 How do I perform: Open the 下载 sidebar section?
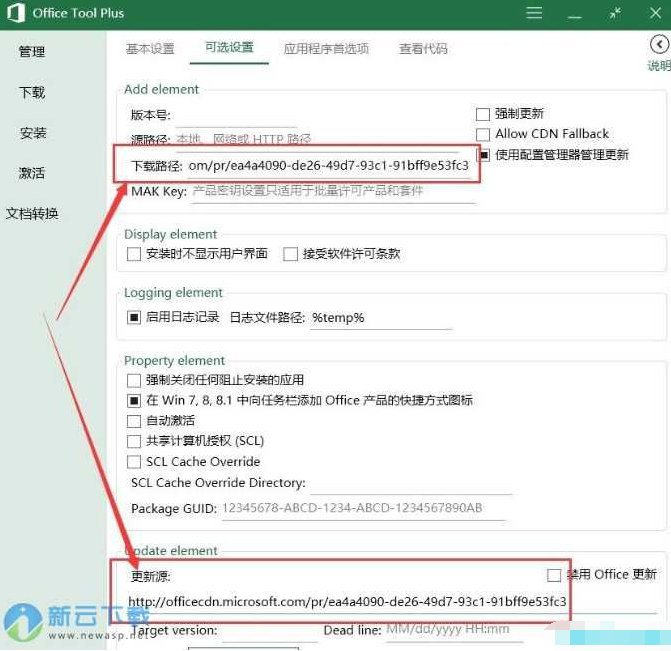(32, 92)
